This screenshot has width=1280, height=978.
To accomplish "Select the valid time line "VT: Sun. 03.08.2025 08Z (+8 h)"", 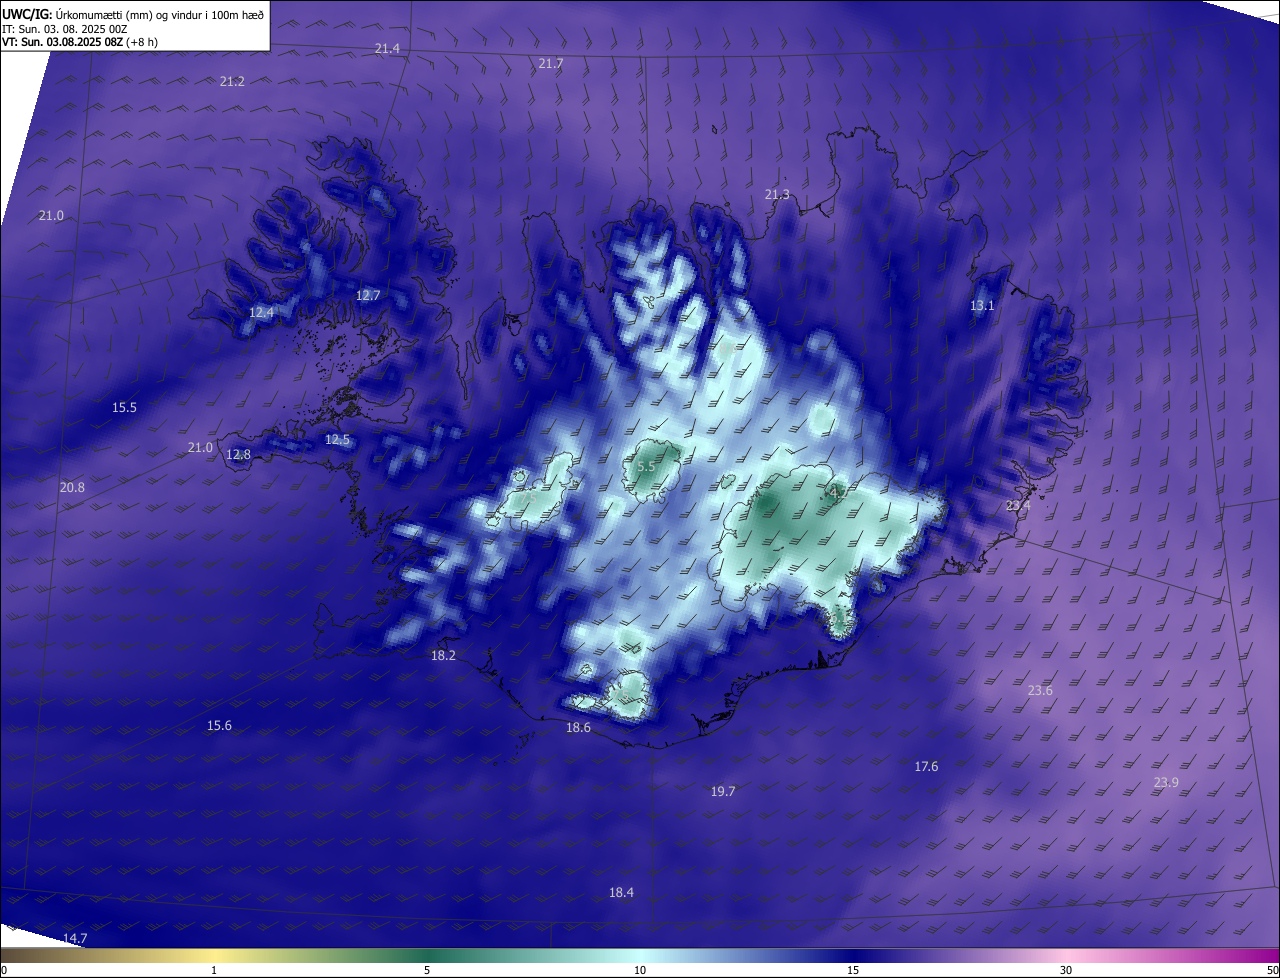I will 80,42.
